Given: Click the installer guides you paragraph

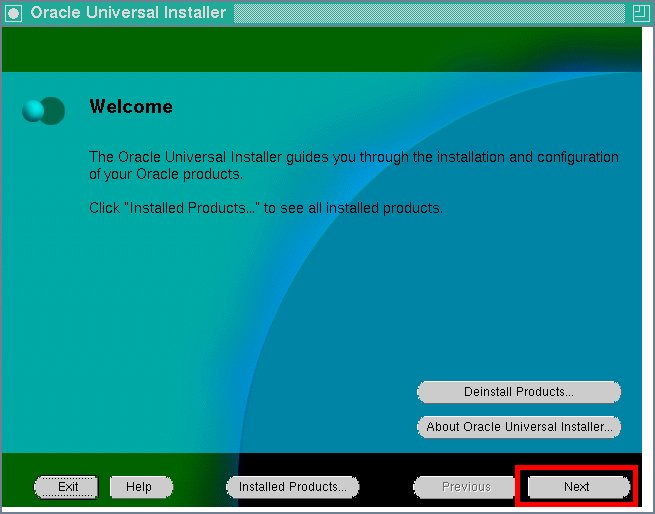Looking at the screenshot, I should [x=353, y=165].
